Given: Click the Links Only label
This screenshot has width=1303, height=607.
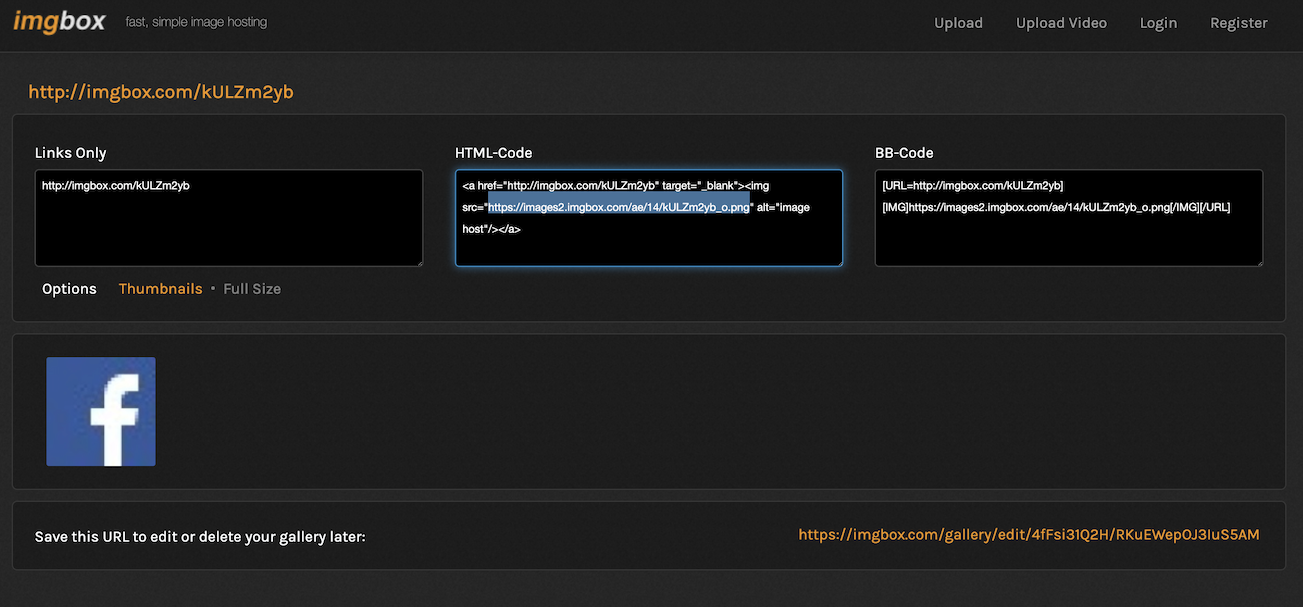Looking at the screenshot, I should (70, 153).
